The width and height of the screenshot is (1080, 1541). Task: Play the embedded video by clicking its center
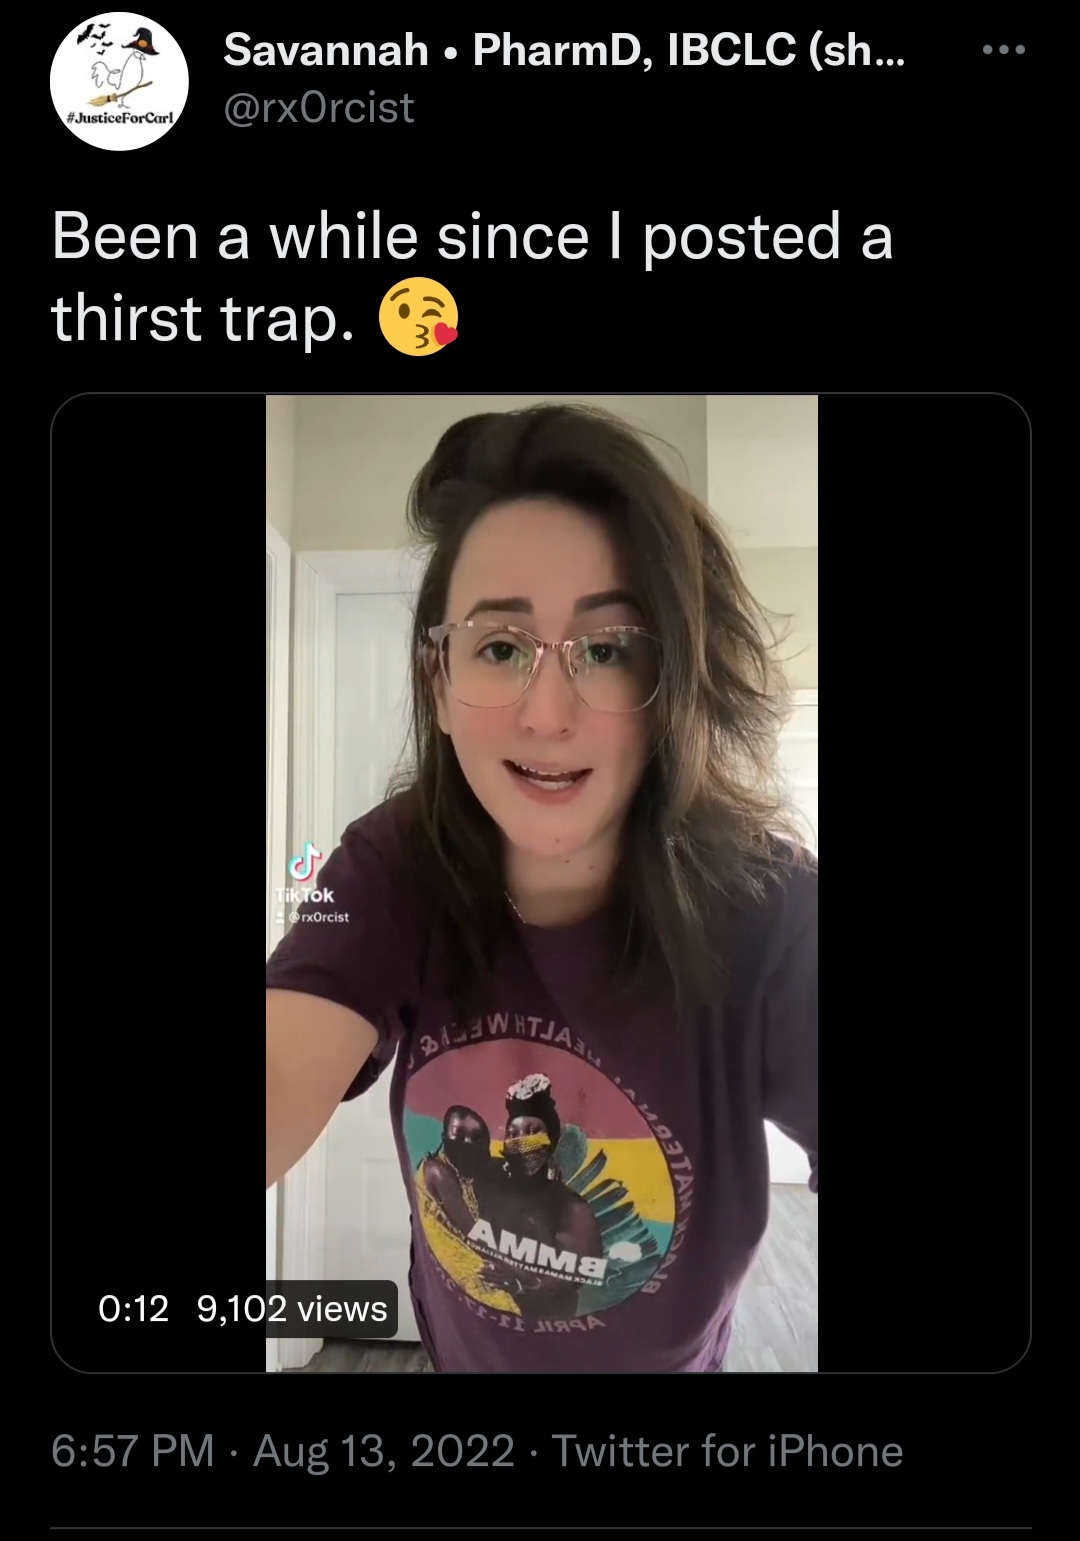pyautogui.click(x=541, y=883)
